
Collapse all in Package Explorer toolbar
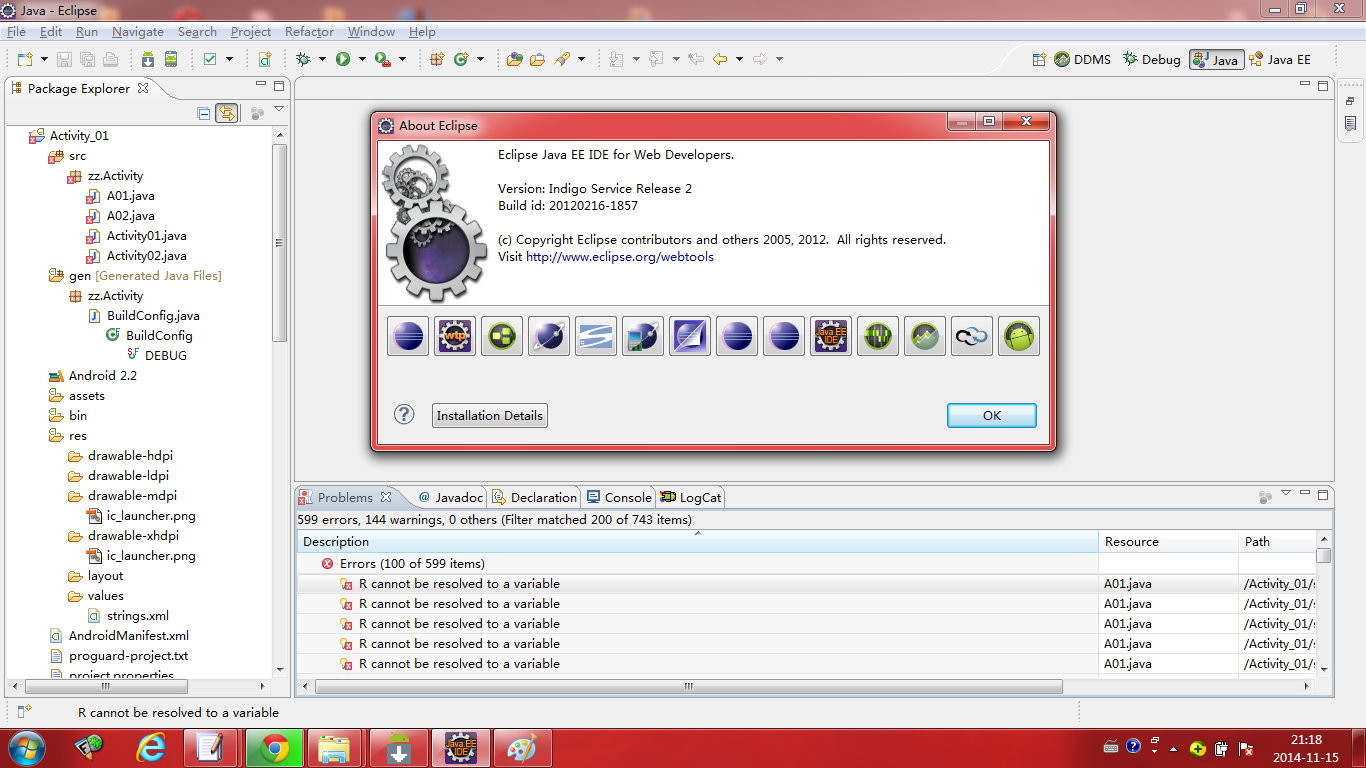[204, 113]
